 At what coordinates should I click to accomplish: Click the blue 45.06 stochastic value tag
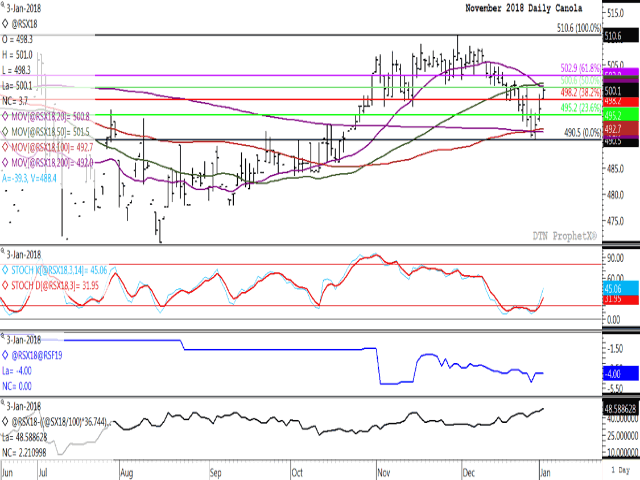point(620,288)
